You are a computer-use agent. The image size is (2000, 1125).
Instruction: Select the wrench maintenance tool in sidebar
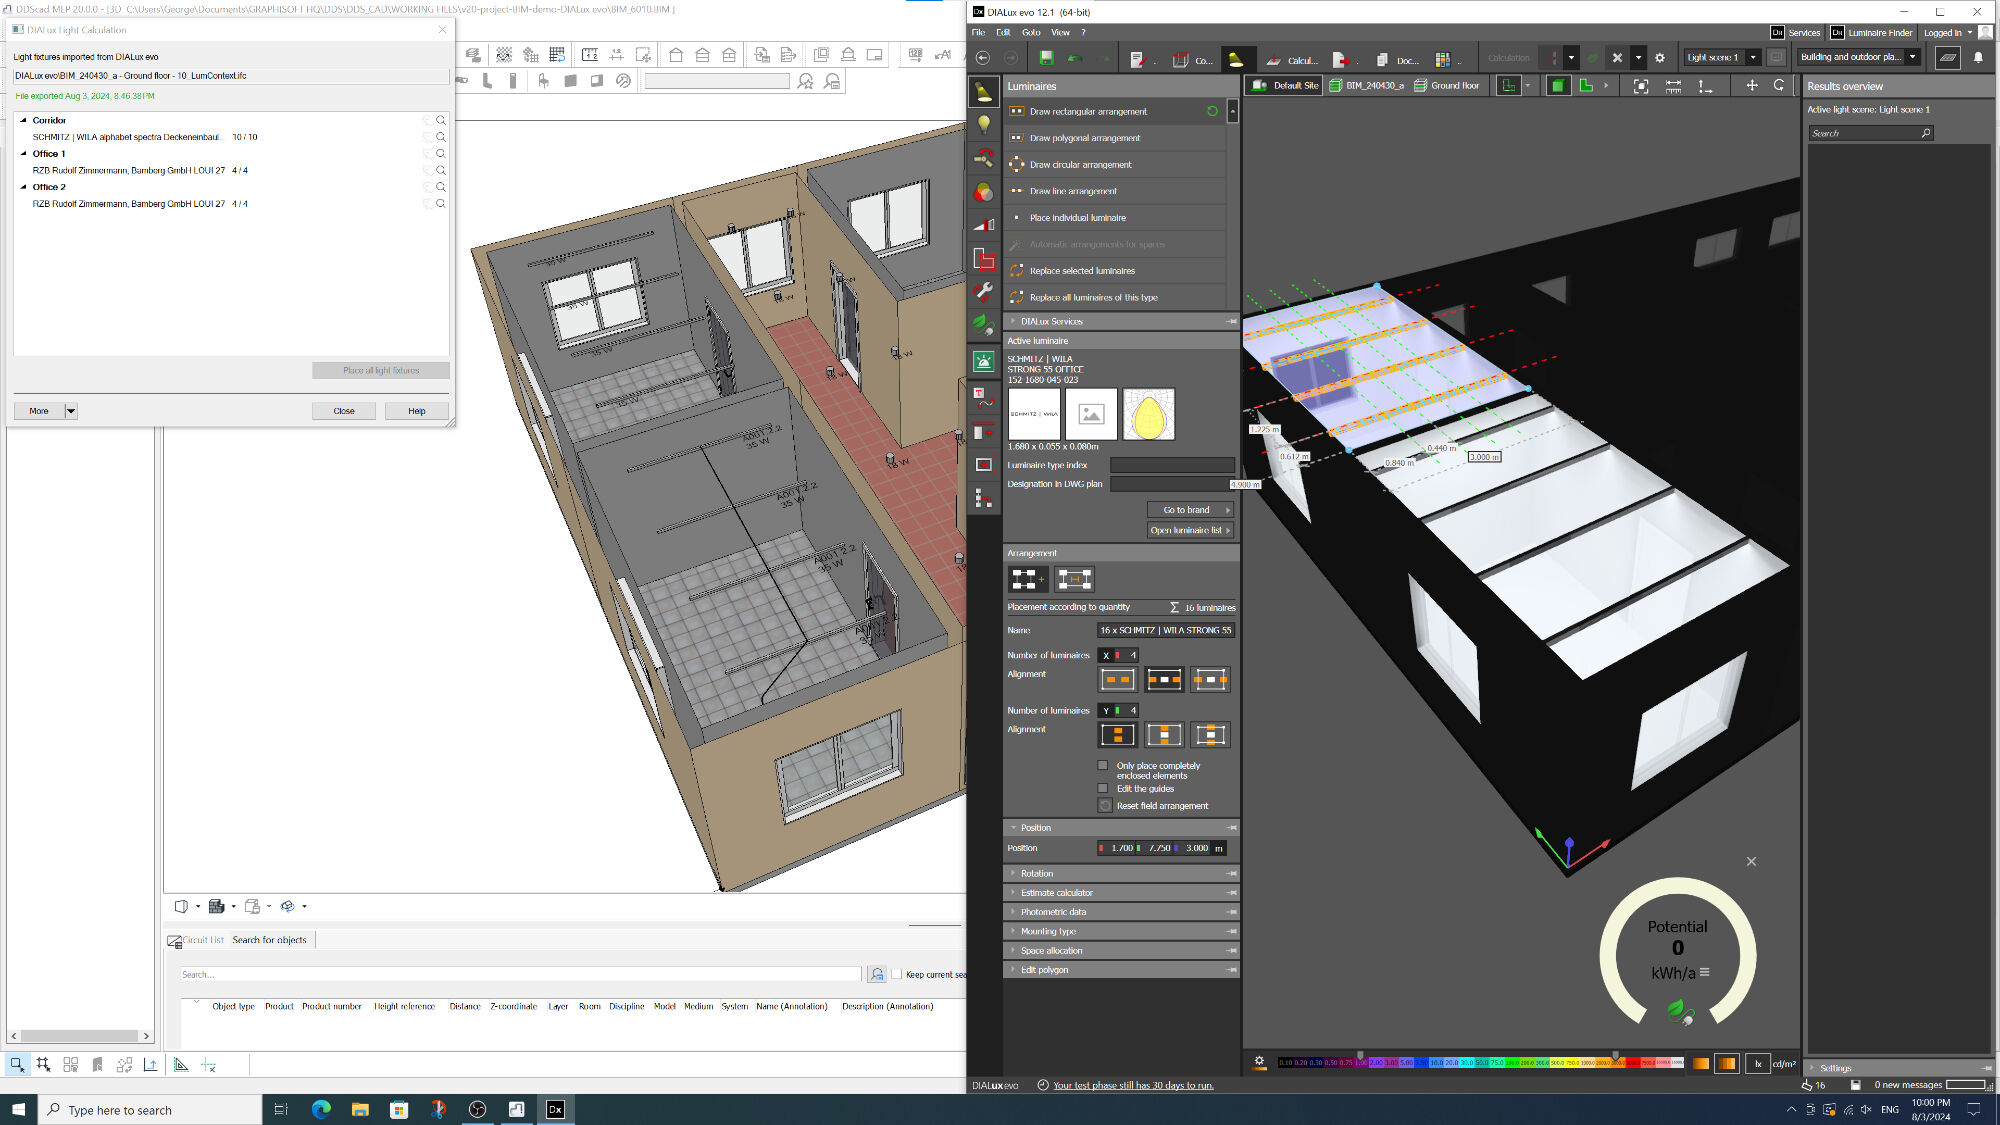click(984, 292)
